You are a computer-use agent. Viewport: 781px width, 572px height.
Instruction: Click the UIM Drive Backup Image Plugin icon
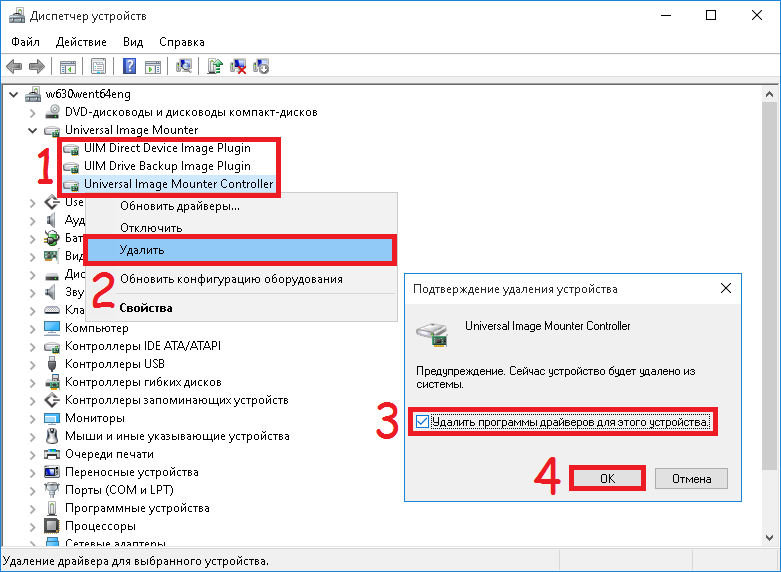(71, 166)
